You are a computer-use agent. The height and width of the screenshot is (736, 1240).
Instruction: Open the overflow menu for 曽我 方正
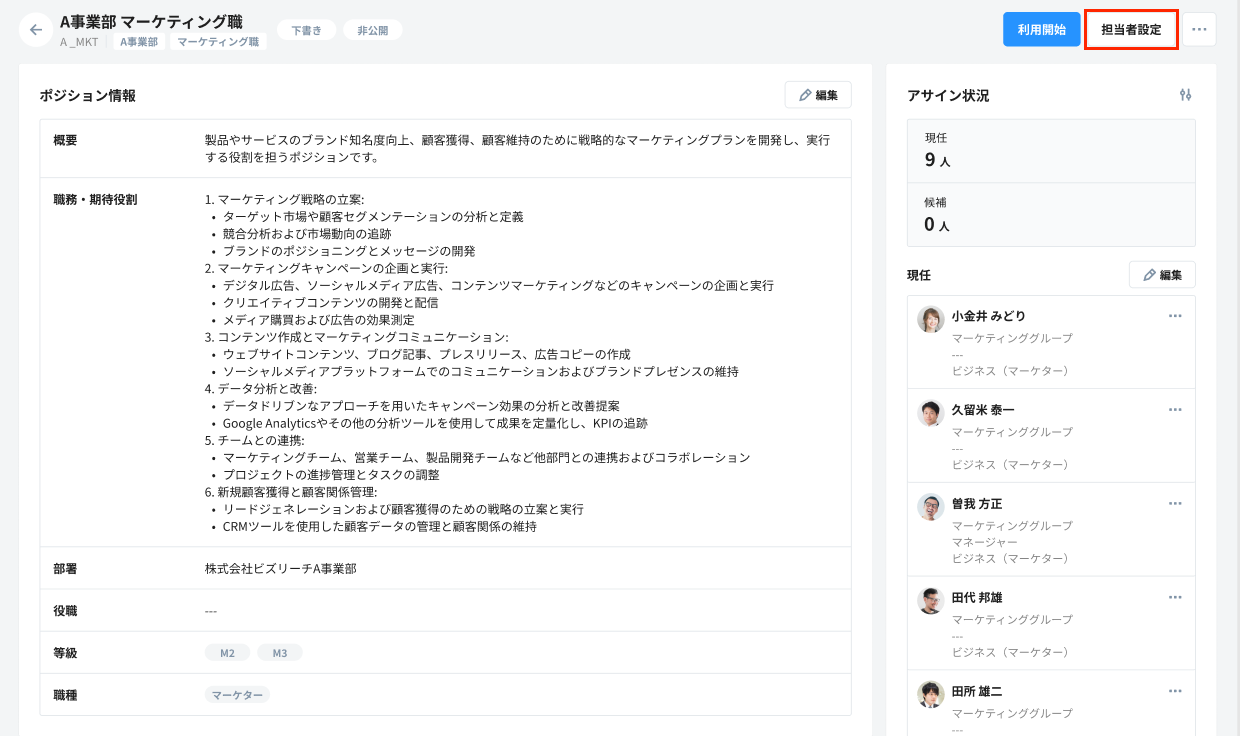pos(1177,504)
